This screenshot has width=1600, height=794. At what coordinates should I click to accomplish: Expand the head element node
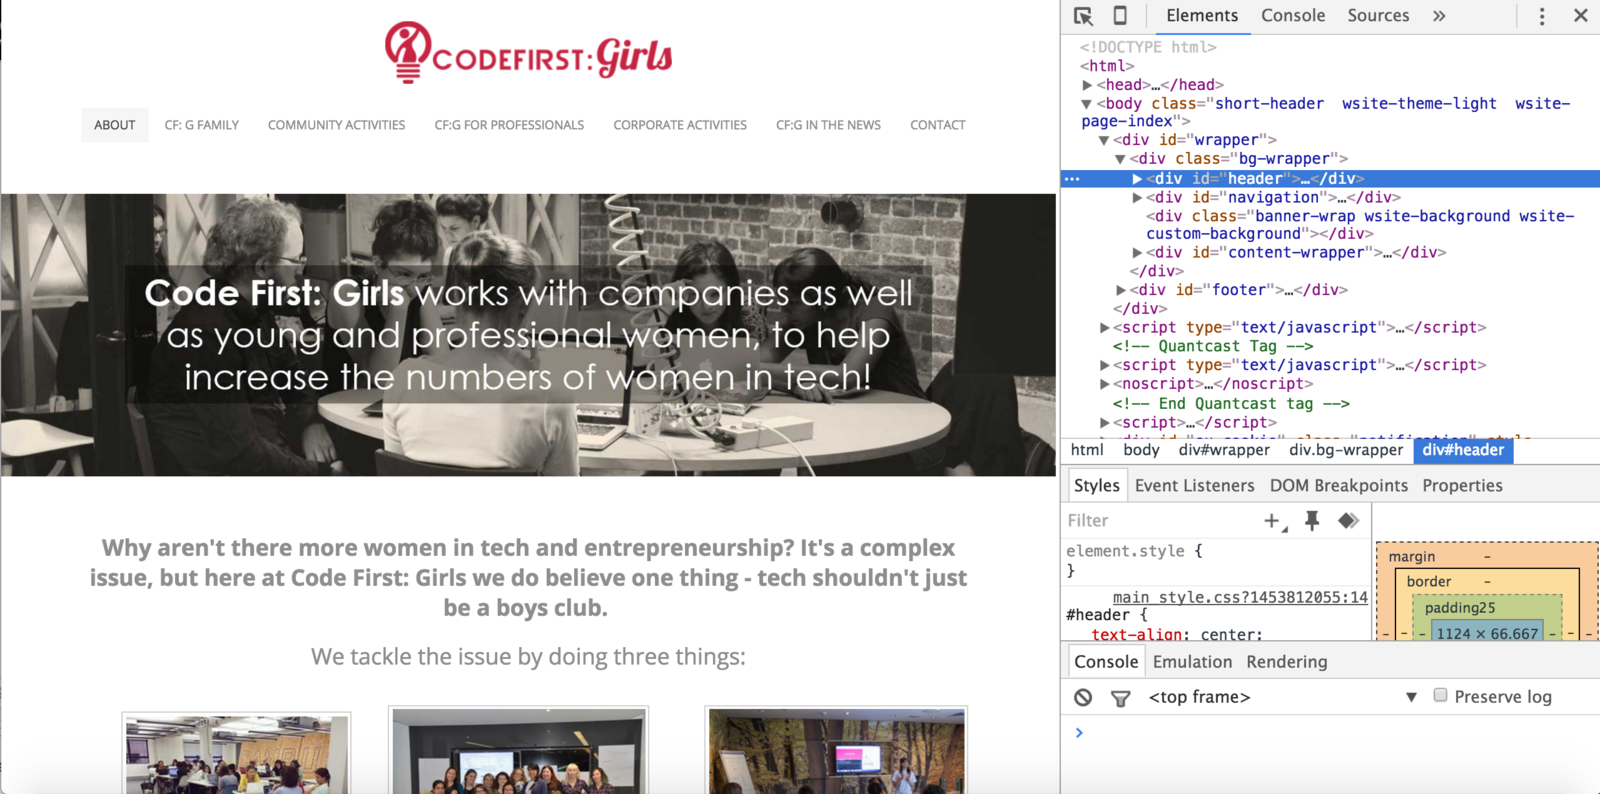(x=1087, y=85)
